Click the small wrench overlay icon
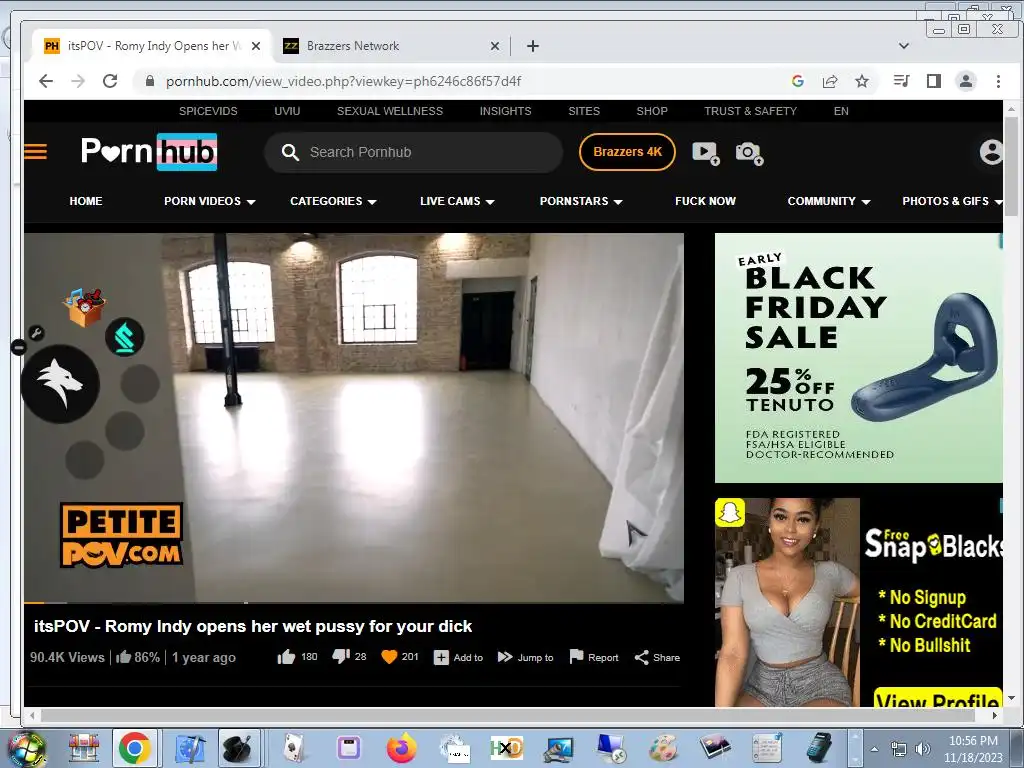 [x=37, y=333]
